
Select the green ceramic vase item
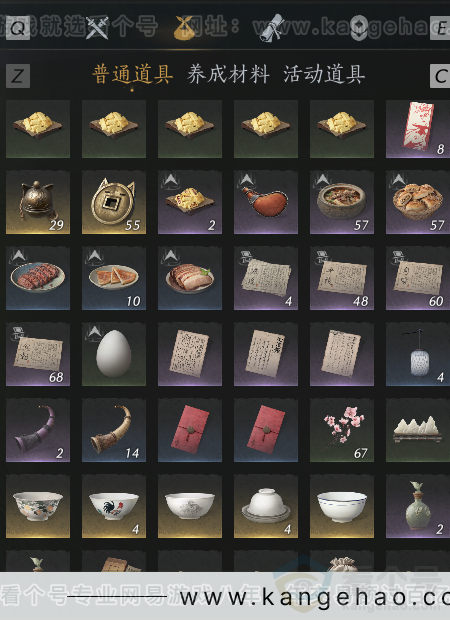click(418, 506)
